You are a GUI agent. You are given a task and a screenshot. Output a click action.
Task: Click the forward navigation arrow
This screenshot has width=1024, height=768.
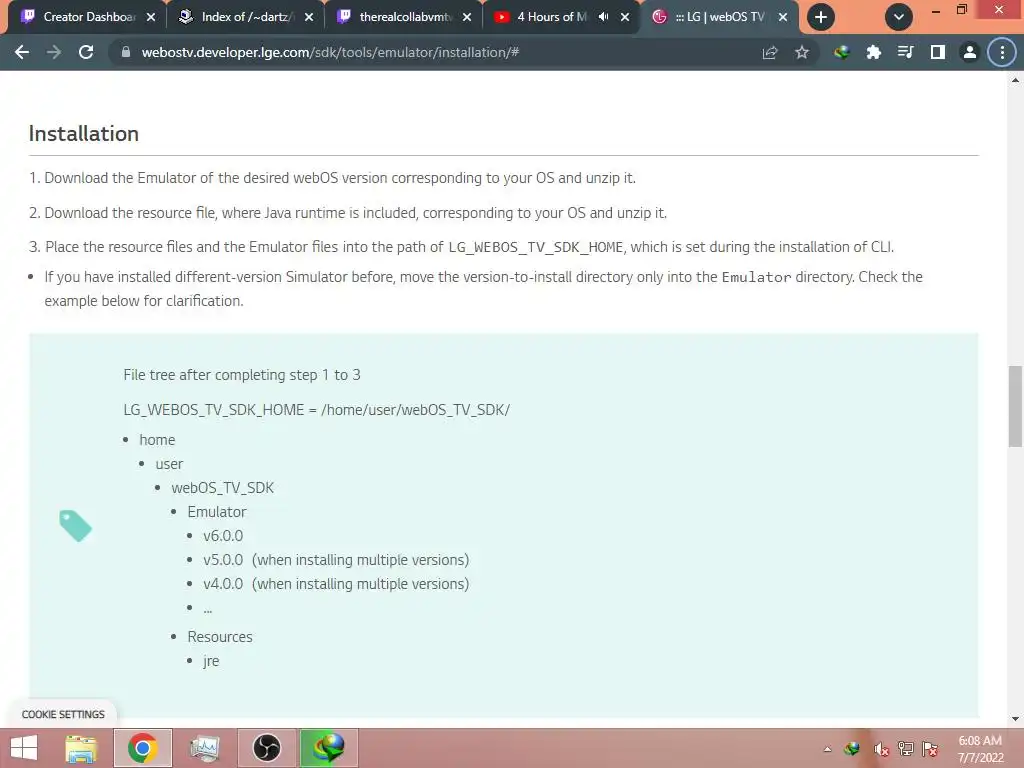[54, 52]
